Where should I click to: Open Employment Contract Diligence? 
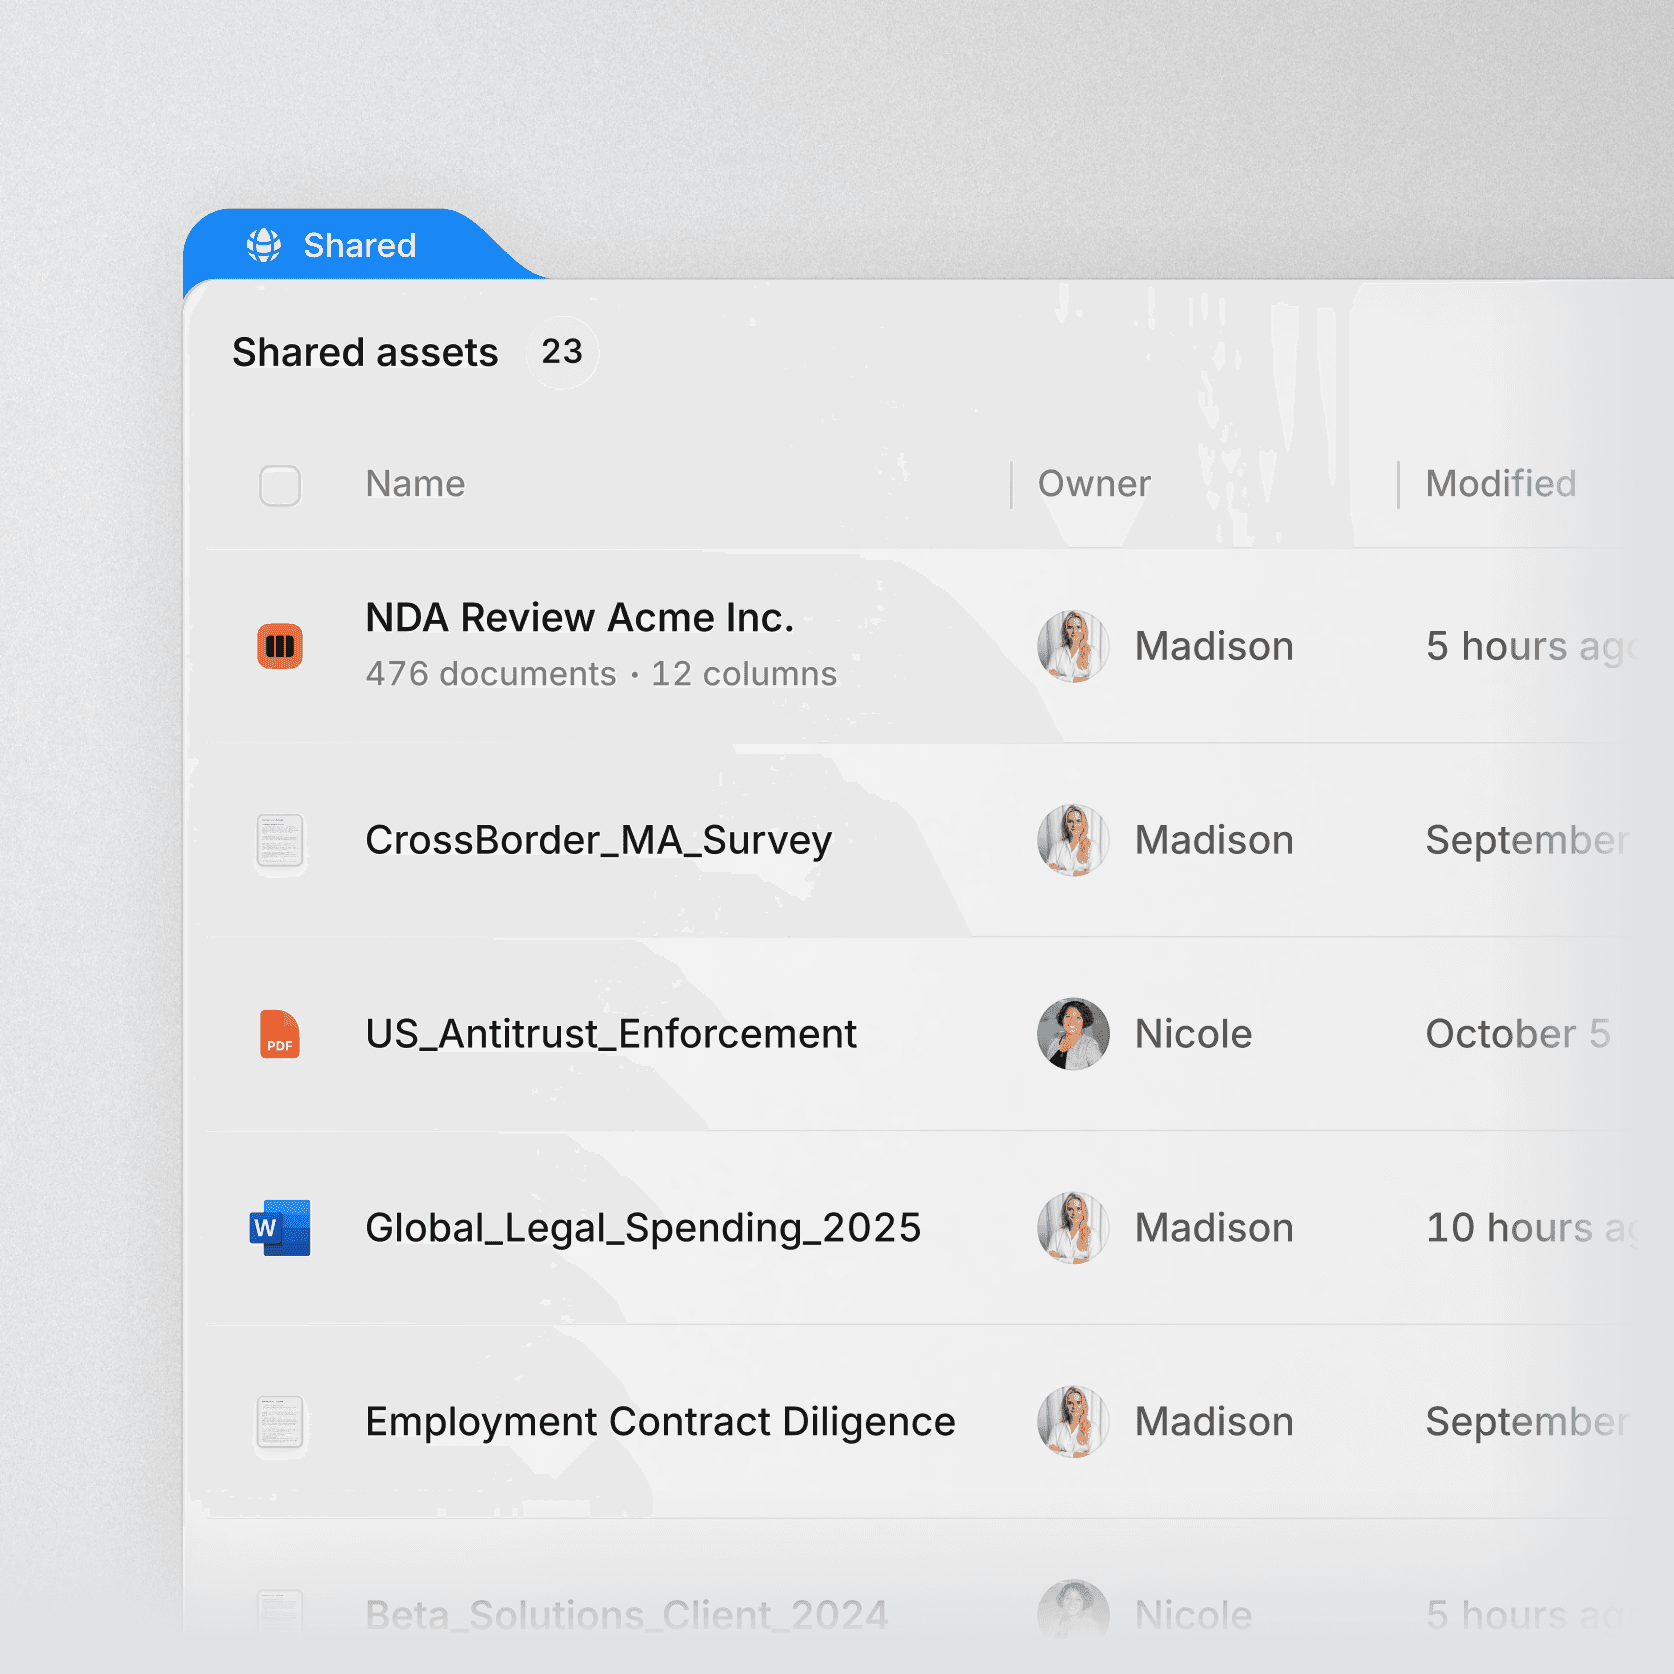click(660, 1423)
